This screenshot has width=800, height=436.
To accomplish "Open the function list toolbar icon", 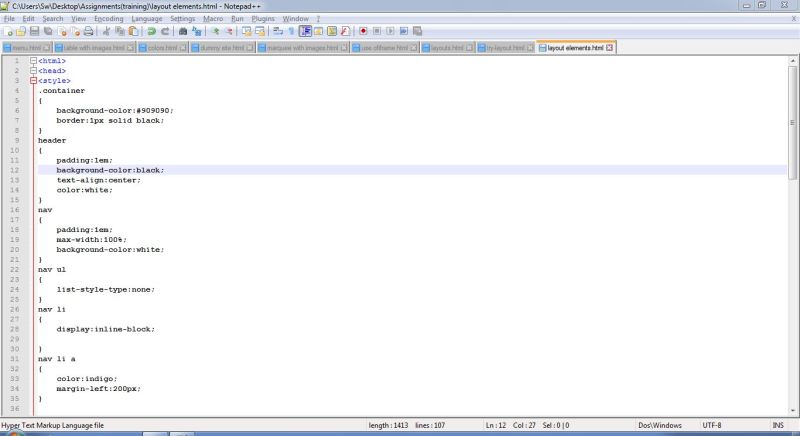I will tap(345, 31).
